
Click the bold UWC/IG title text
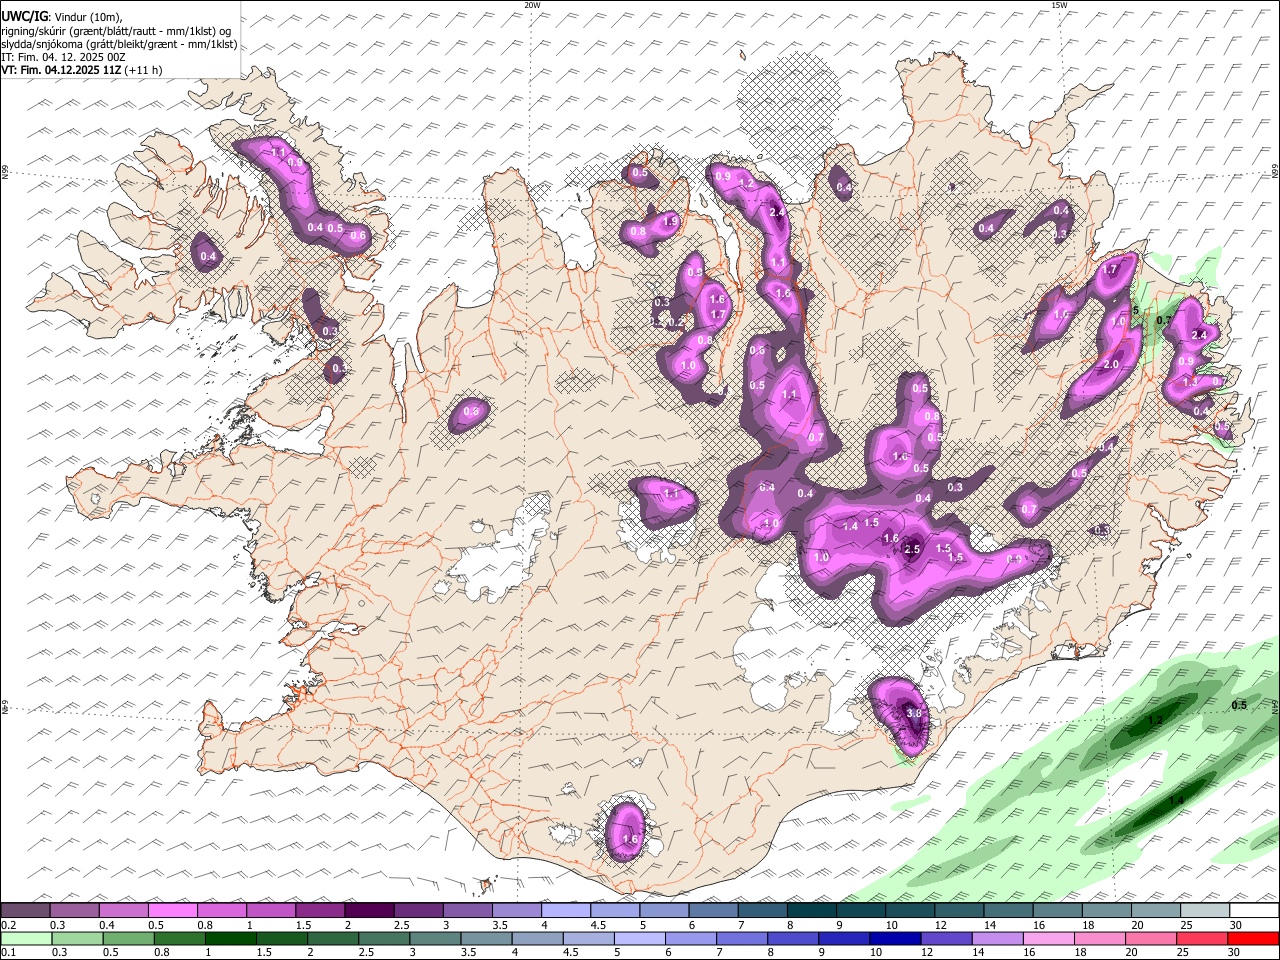tap(24, 16)
